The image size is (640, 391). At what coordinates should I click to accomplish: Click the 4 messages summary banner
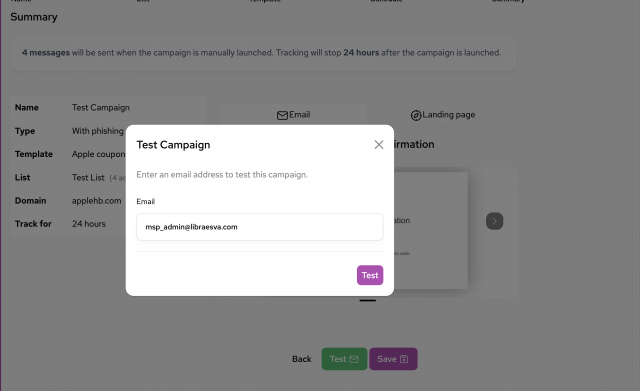pos(264,53)
